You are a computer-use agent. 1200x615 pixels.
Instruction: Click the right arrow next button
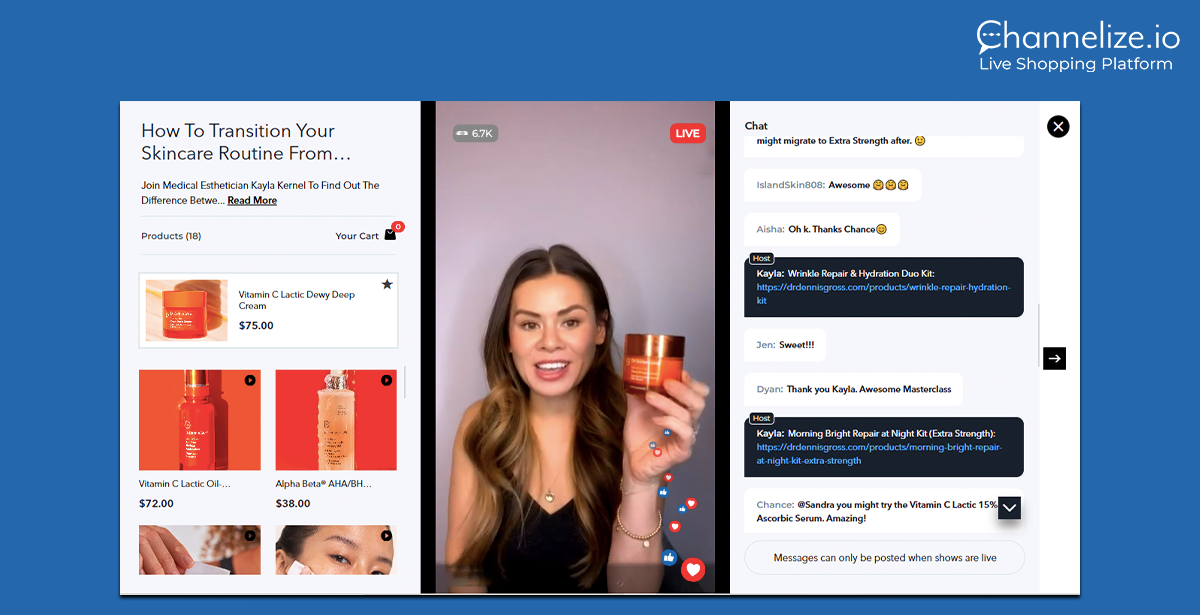tap(1054, 358)
